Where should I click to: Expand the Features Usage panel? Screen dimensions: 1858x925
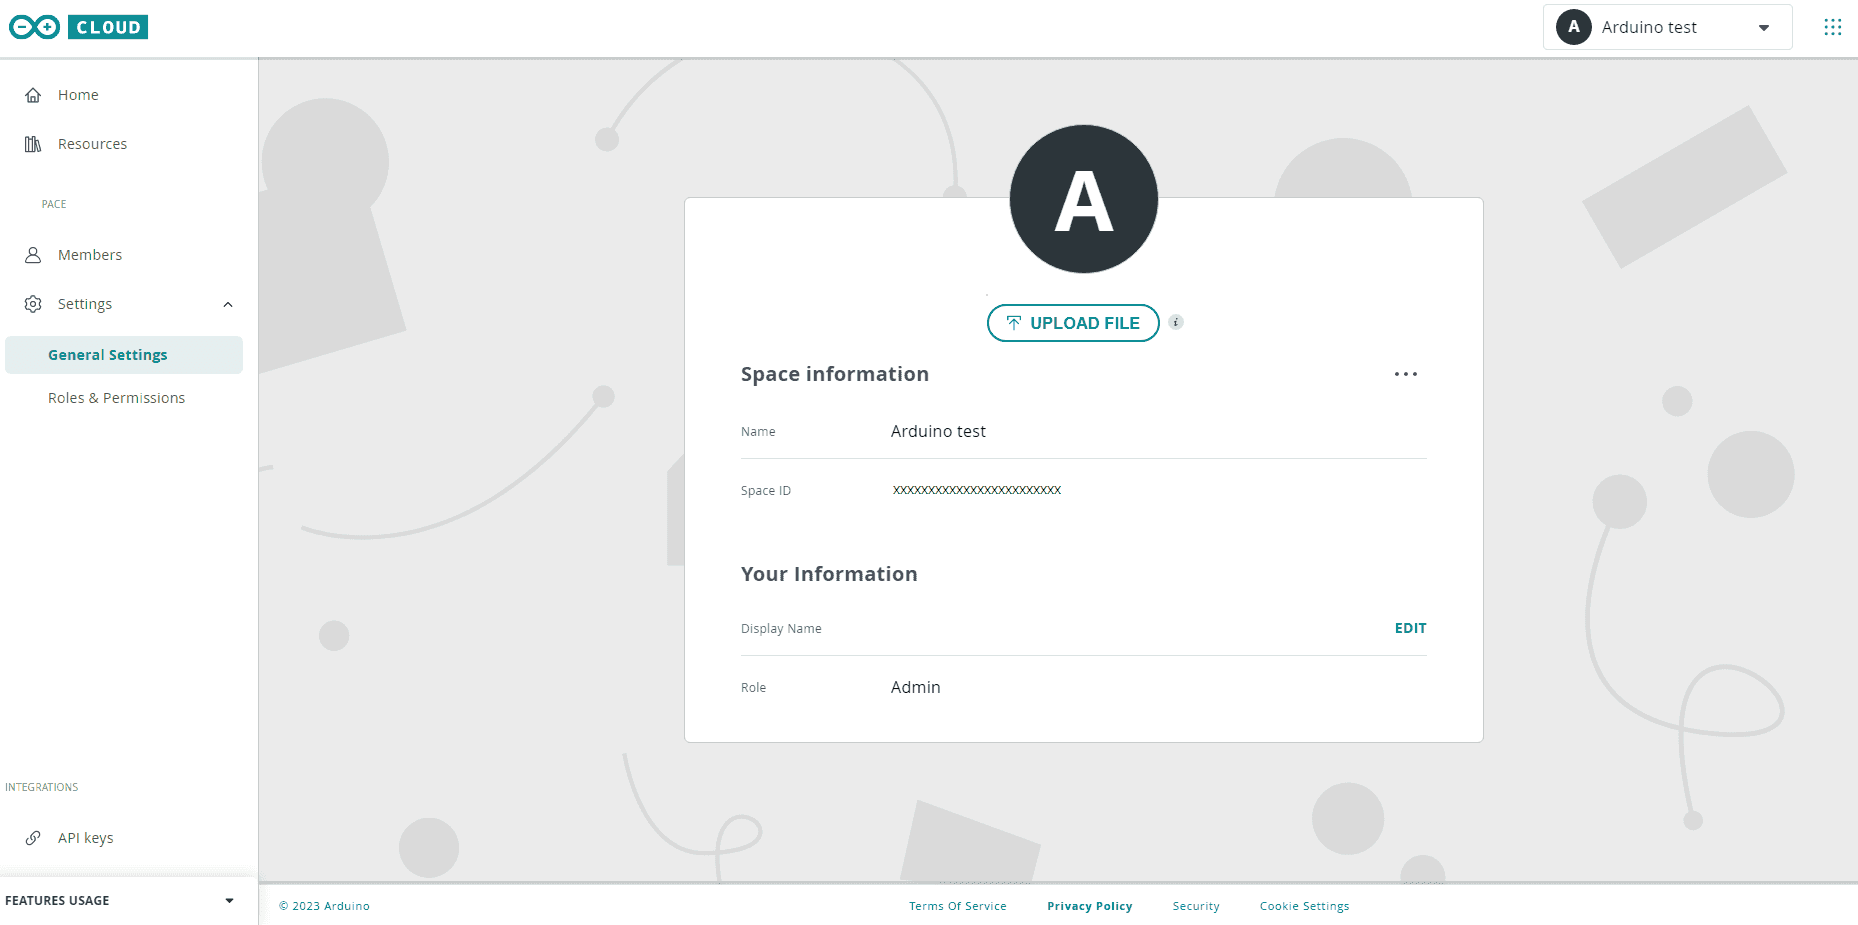point(229,901)
